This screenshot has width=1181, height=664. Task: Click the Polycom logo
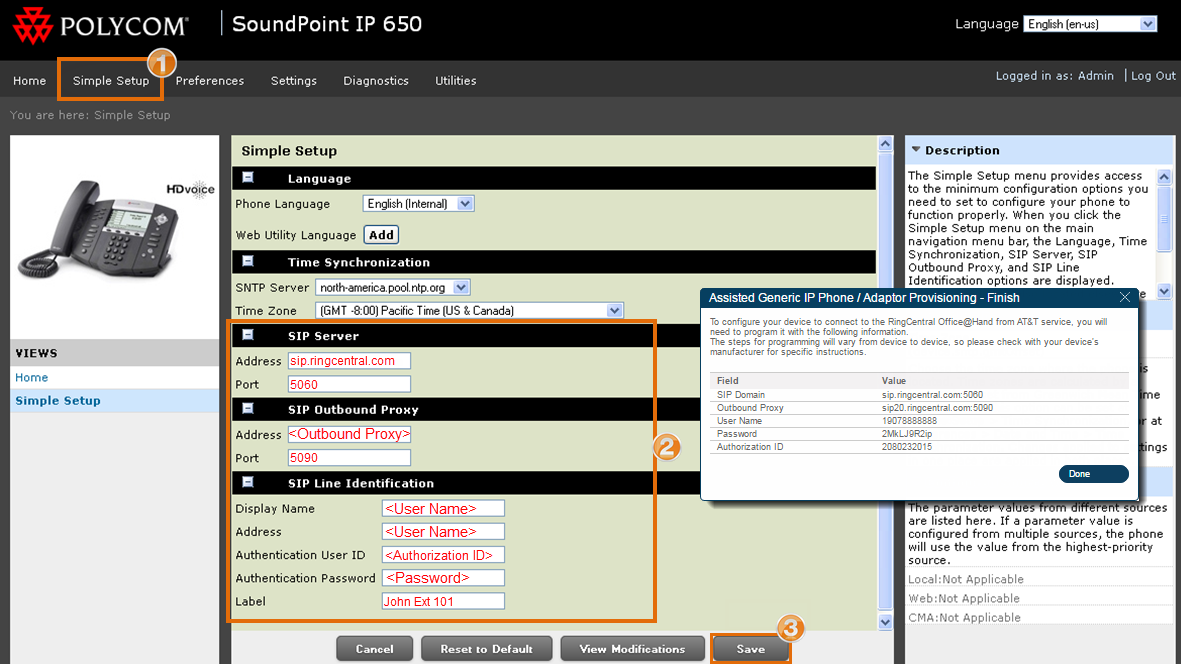tap(101, 26)
